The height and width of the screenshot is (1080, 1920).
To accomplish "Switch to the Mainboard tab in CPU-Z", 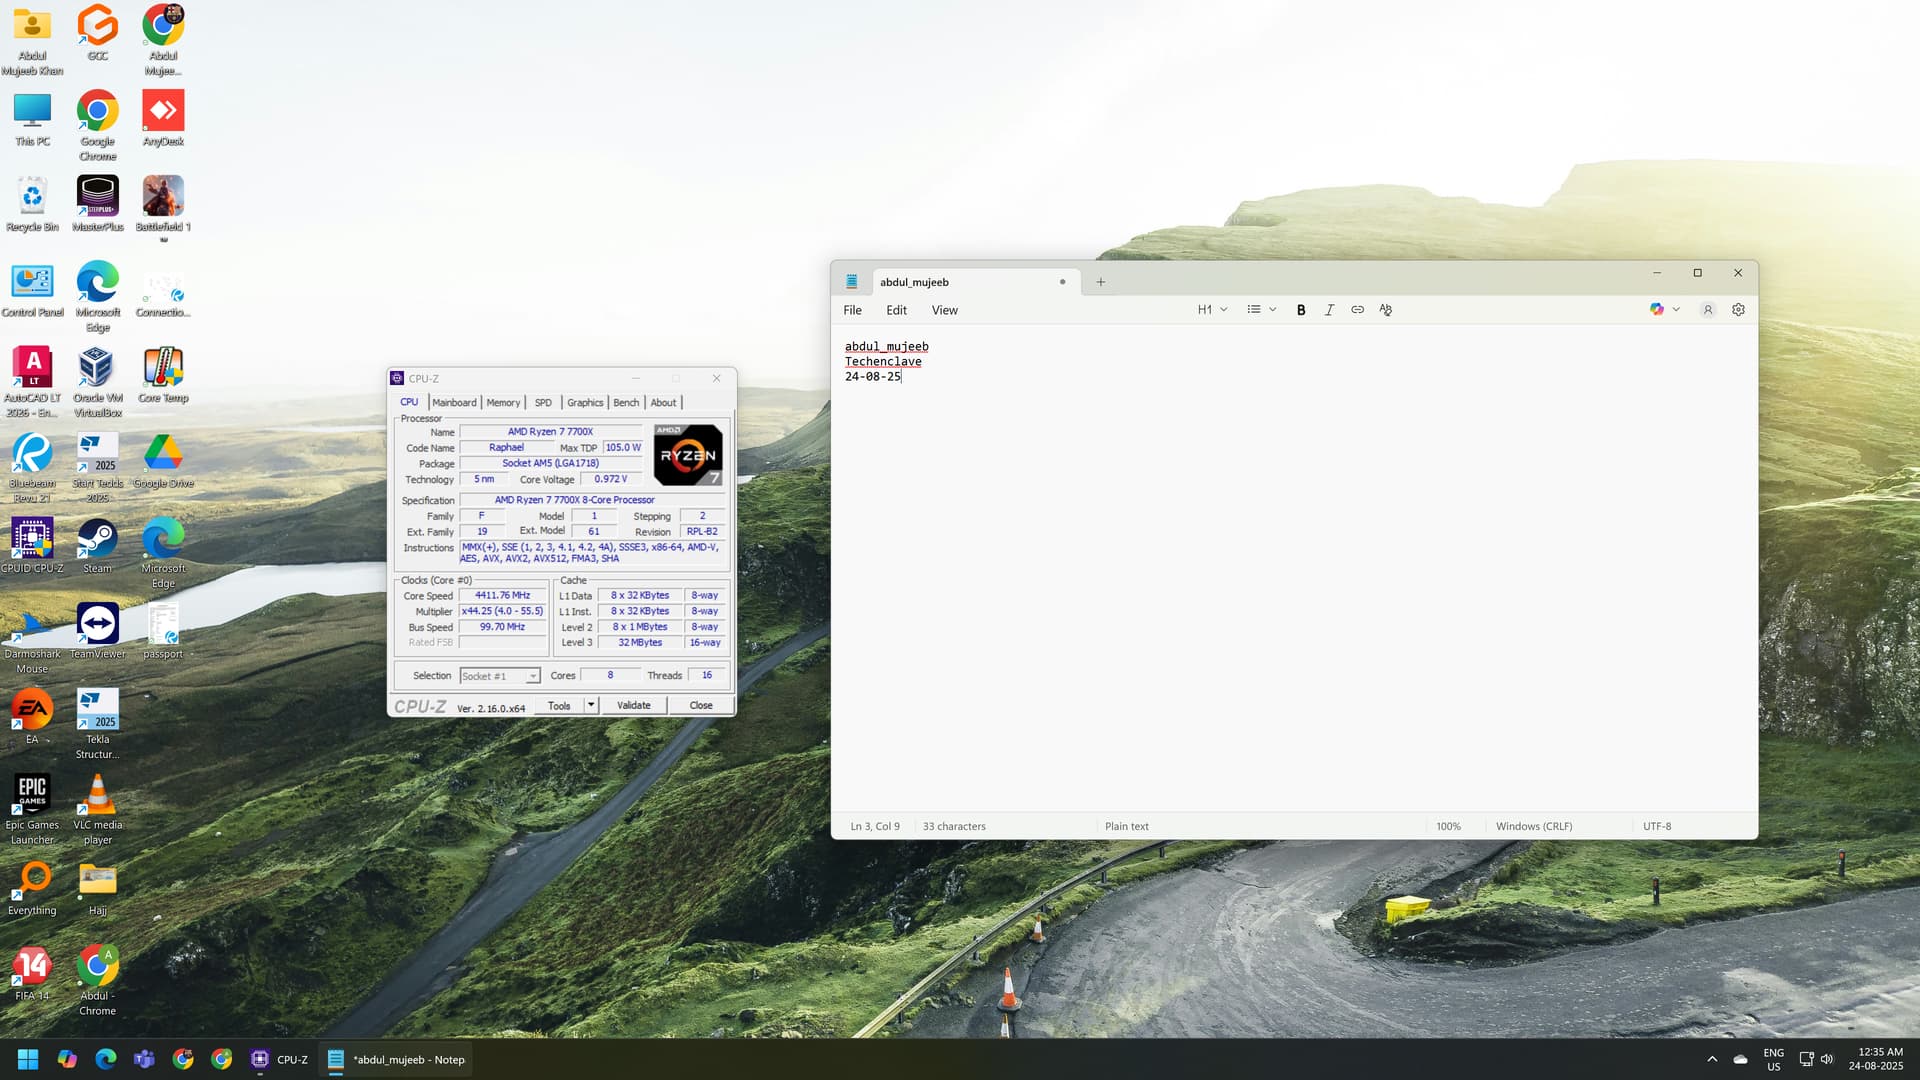I will 454,402.
